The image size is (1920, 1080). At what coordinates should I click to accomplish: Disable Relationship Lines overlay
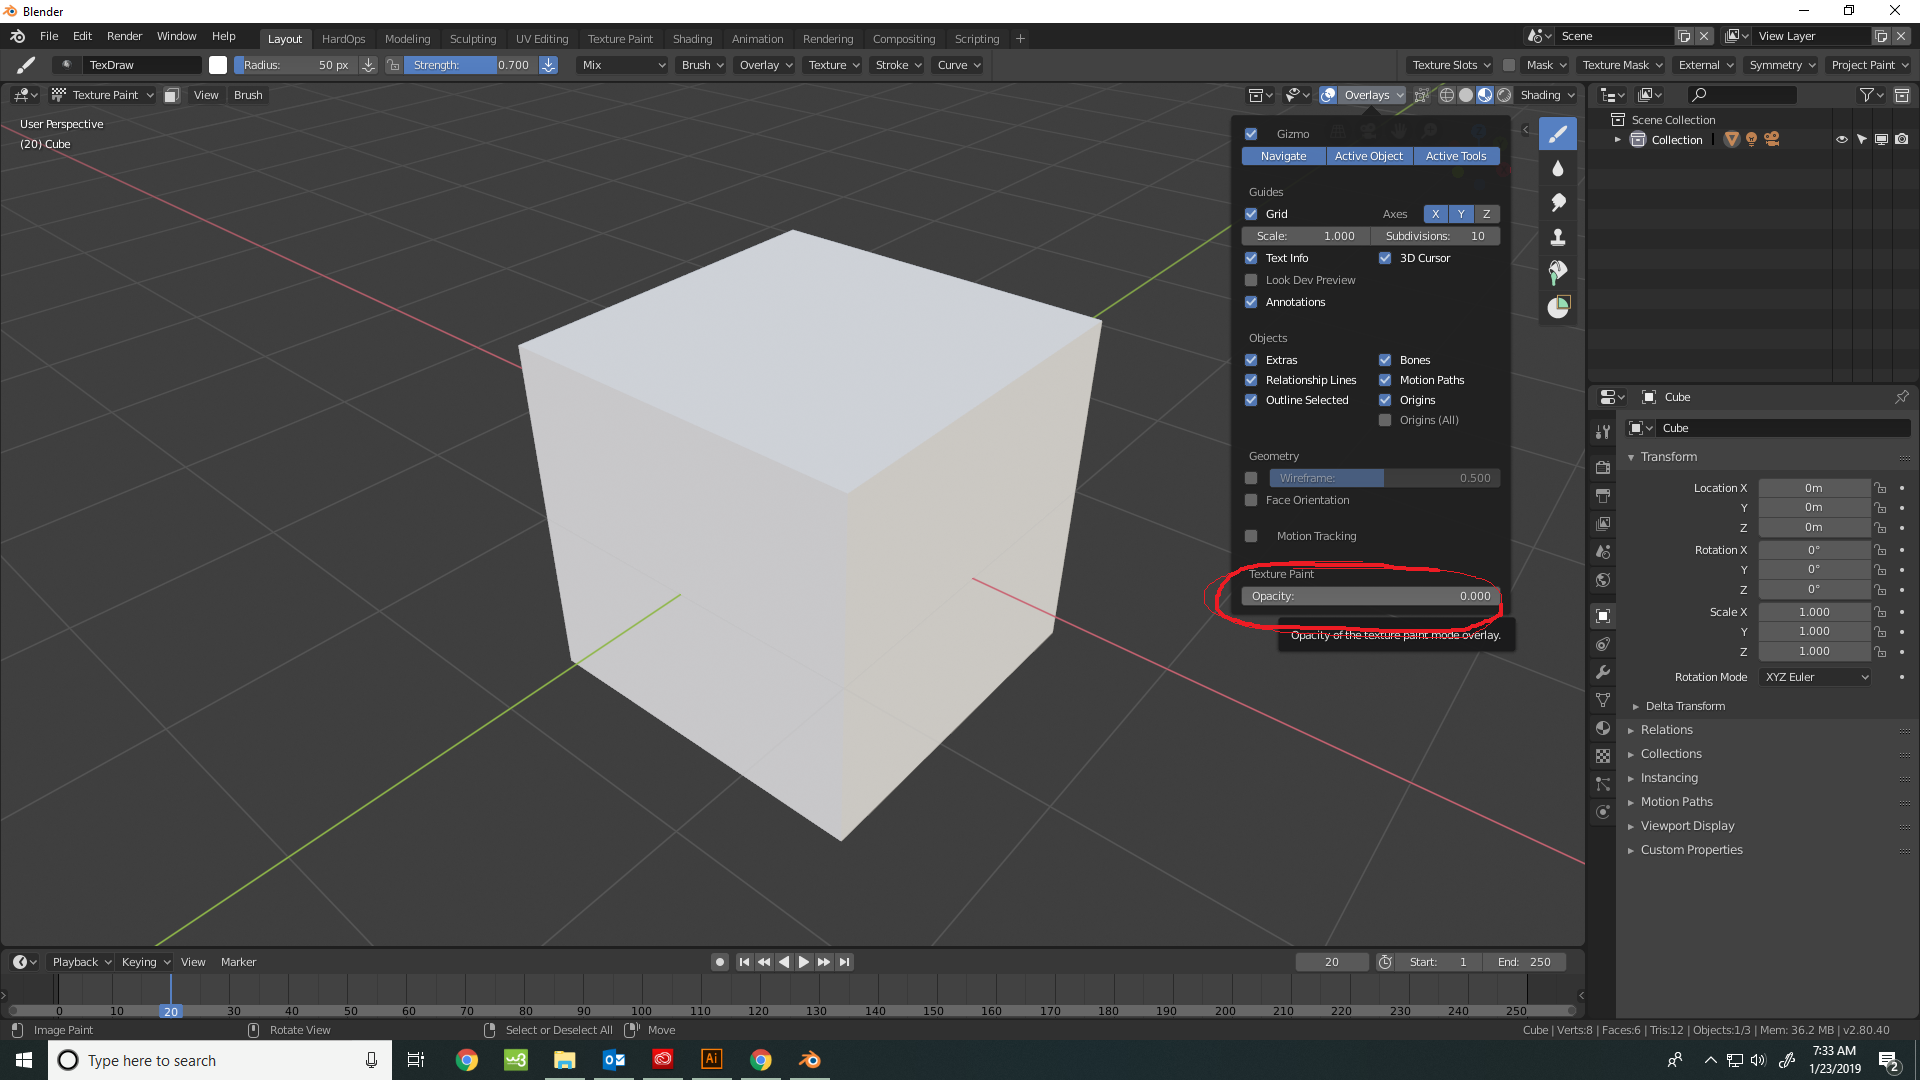point(1251,380)
